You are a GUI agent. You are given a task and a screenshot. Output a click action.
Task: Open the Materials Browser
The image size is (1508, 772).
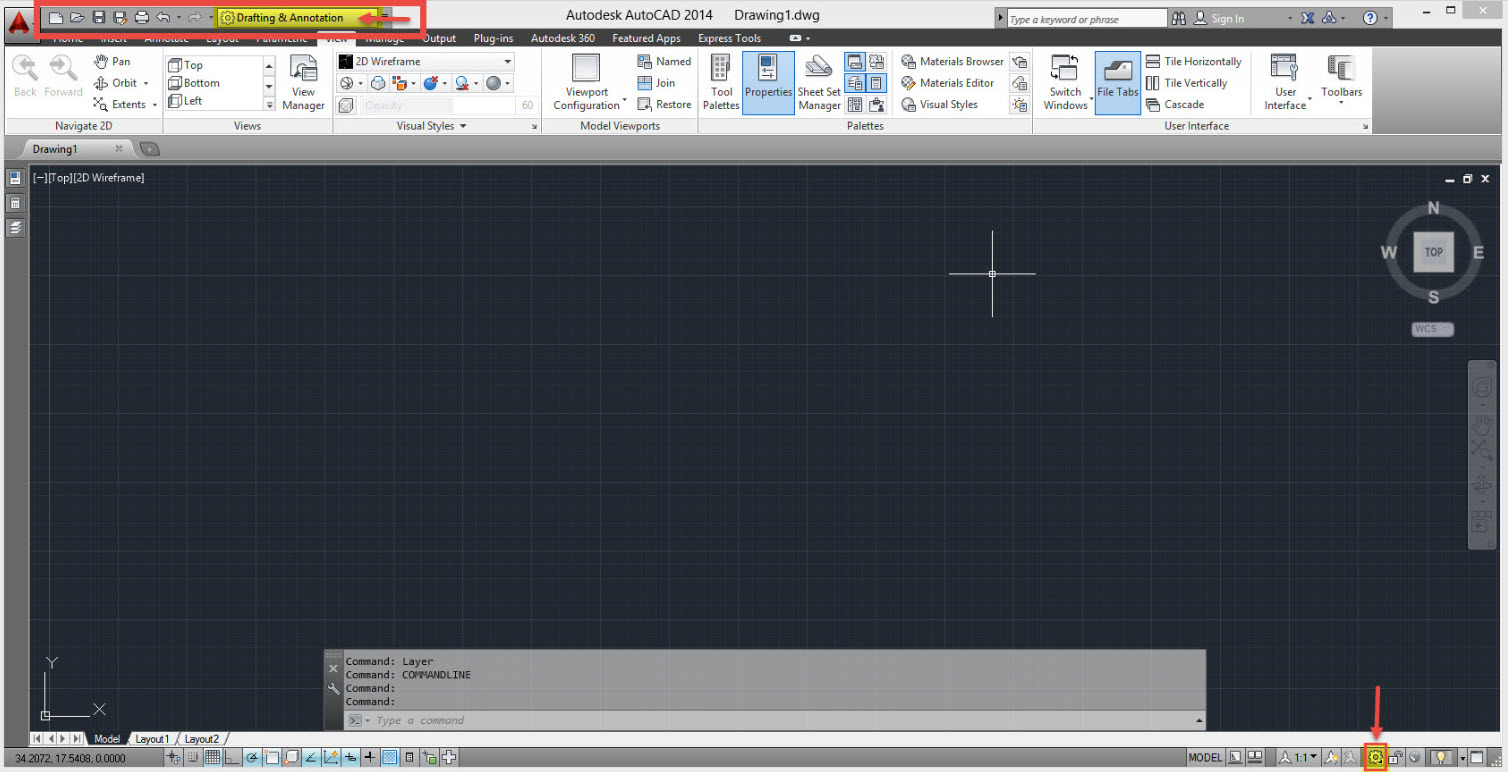click(x=952, y=61)
